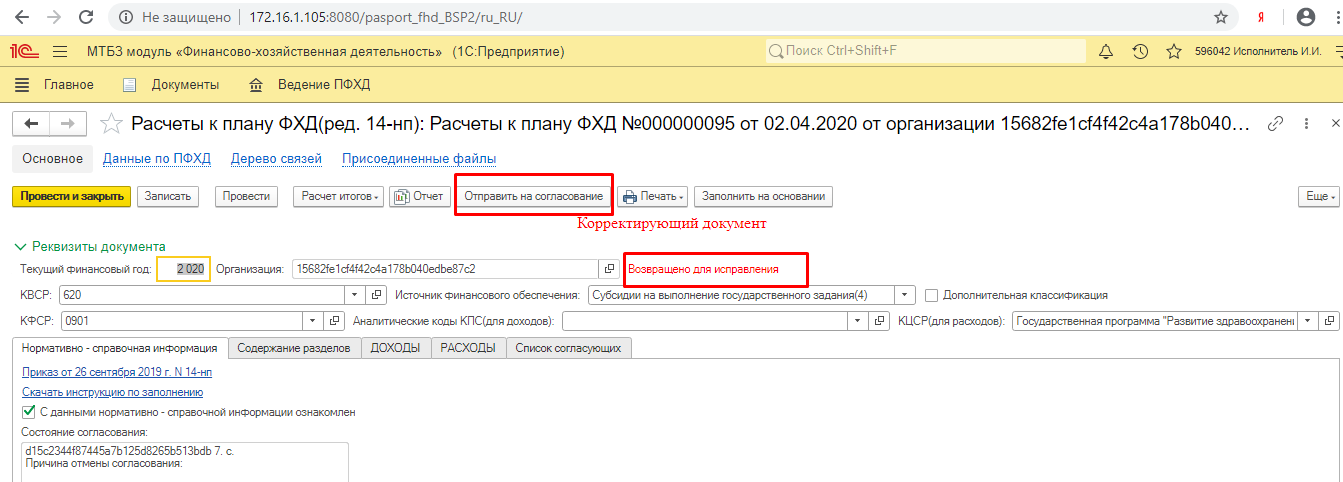Edit Текущий финансовый год field

pos(183,269)
